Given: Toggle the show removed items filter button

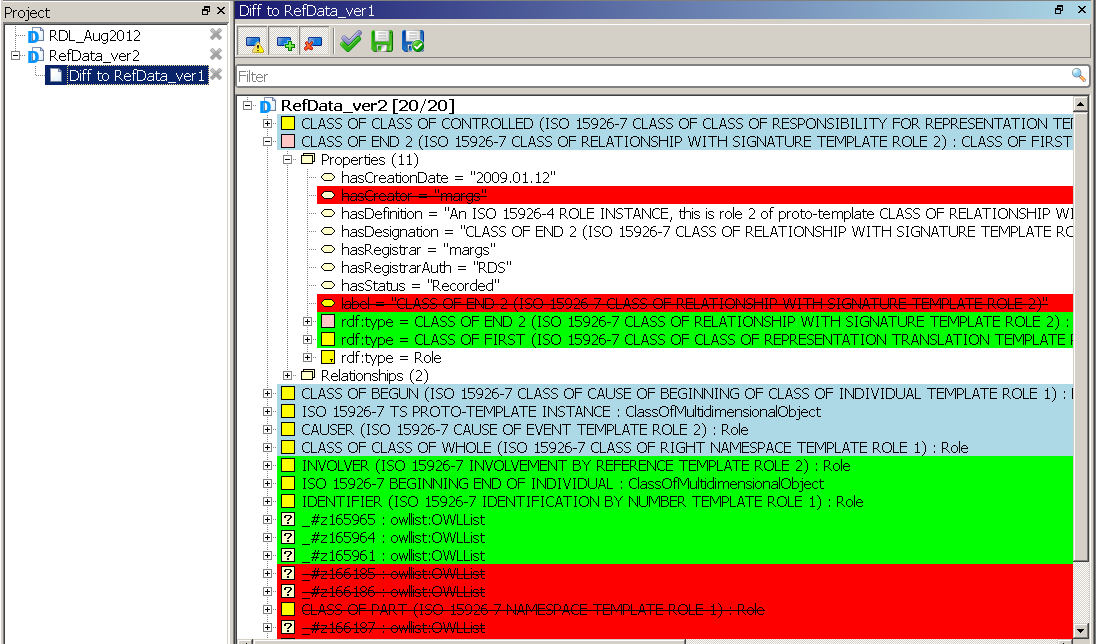Looking at the screenshot, I should pos(312,43).
